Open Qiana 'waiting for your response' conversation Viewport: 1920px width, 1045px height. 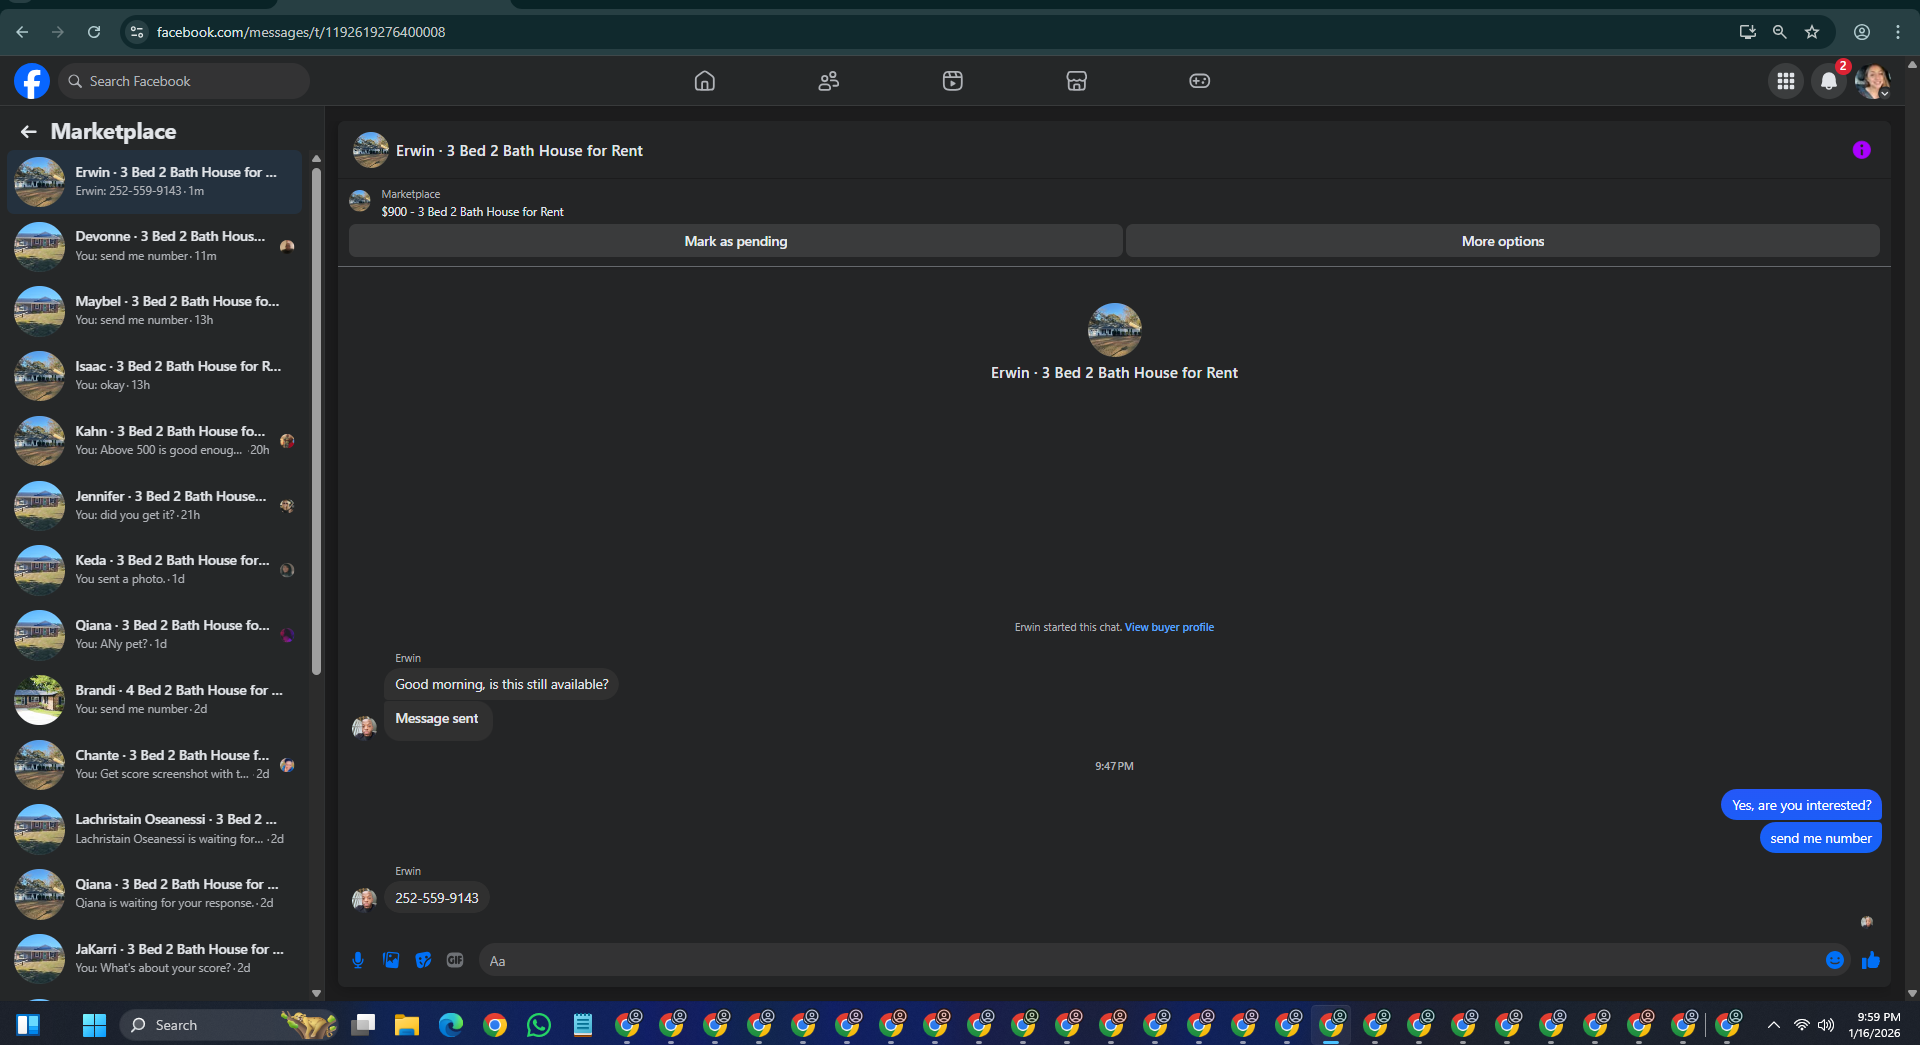point(155,893)
